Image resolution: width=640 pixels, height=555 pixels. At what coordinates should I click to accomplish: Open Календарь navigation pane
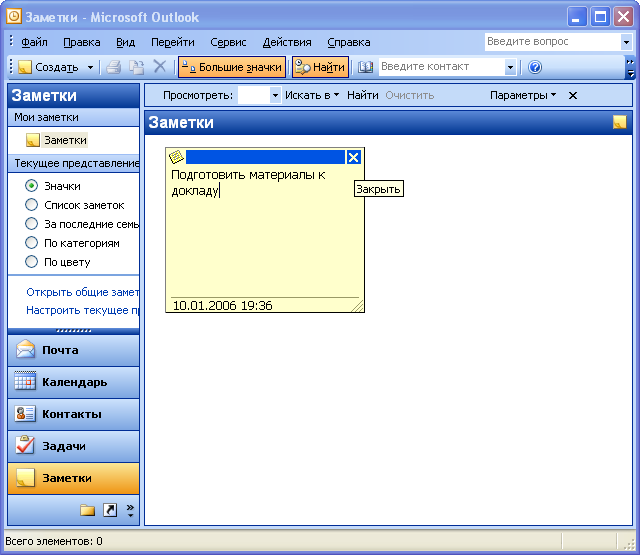coord(73,382)
